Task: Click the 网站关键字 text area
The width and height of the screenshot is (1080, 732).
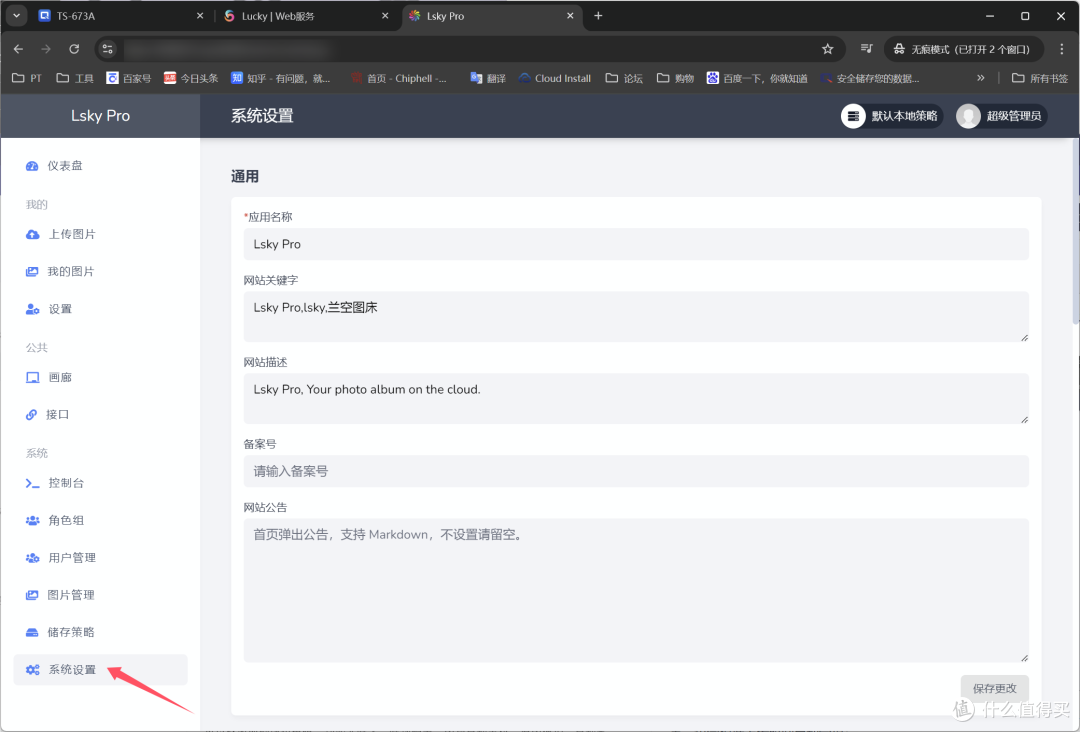Action: click(636, 317)
